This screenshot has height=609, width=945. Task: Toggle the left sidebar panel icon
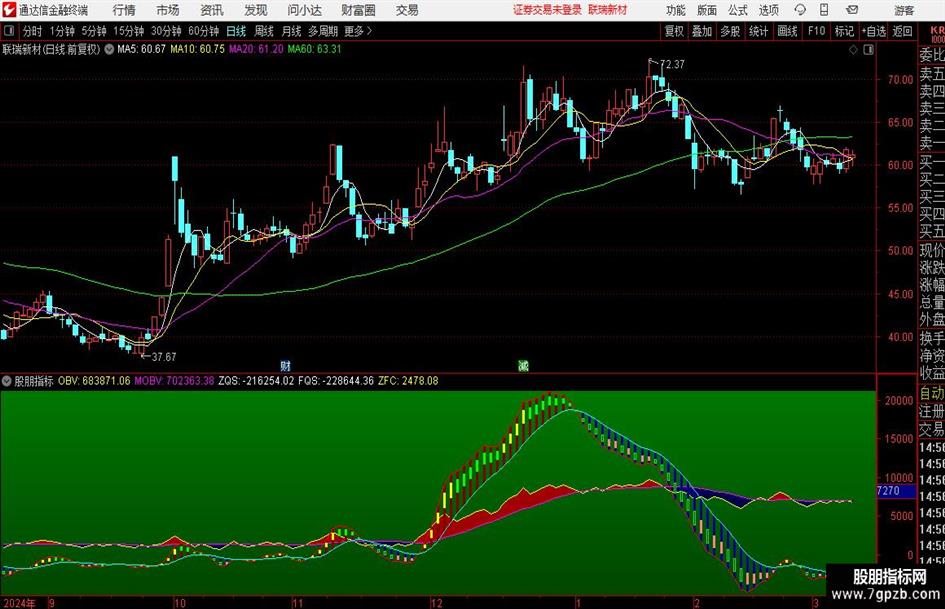[9, 31]
